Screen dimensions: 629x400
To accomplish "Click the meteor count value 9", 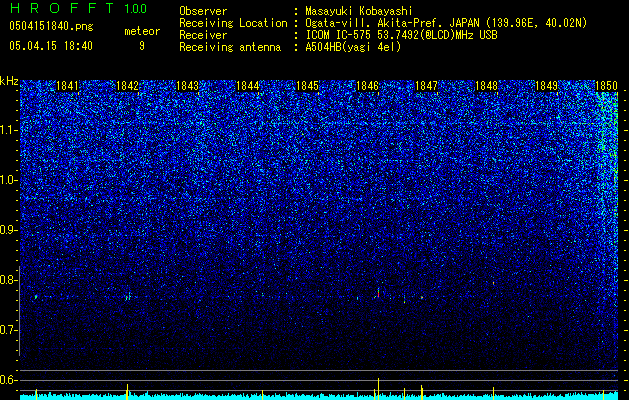I will coord(142,46).
